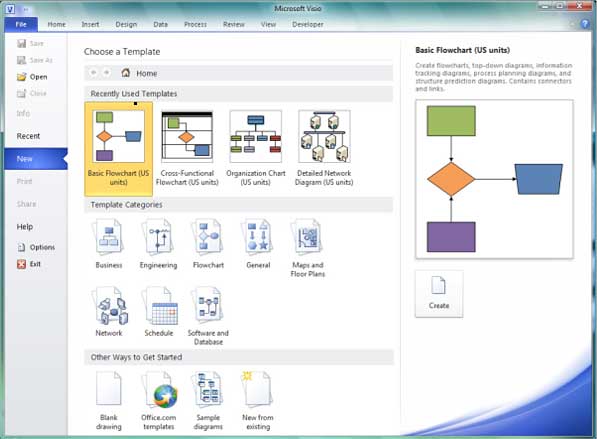Click Close in the backstage menu
This screenshot has width=597, height=439.
[32, 93]
